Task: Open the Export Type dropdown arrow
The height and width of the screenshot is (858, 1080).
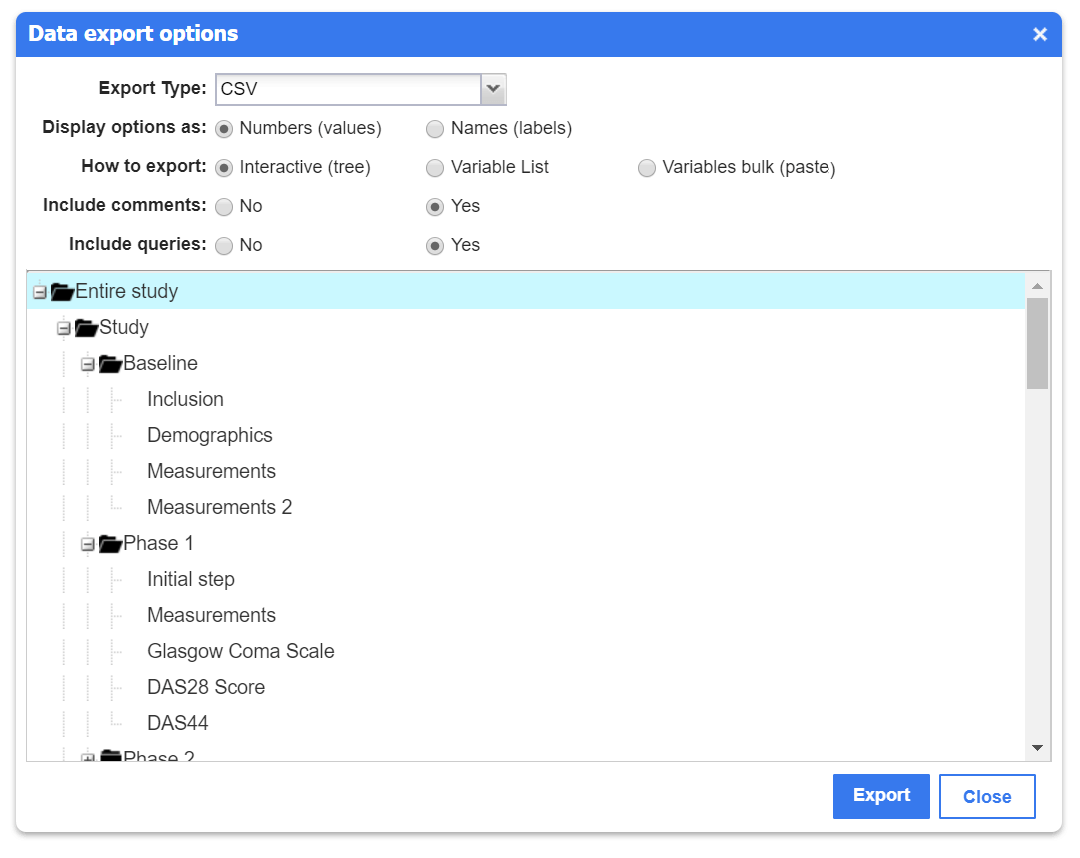Action: click(x=493, y=90)
